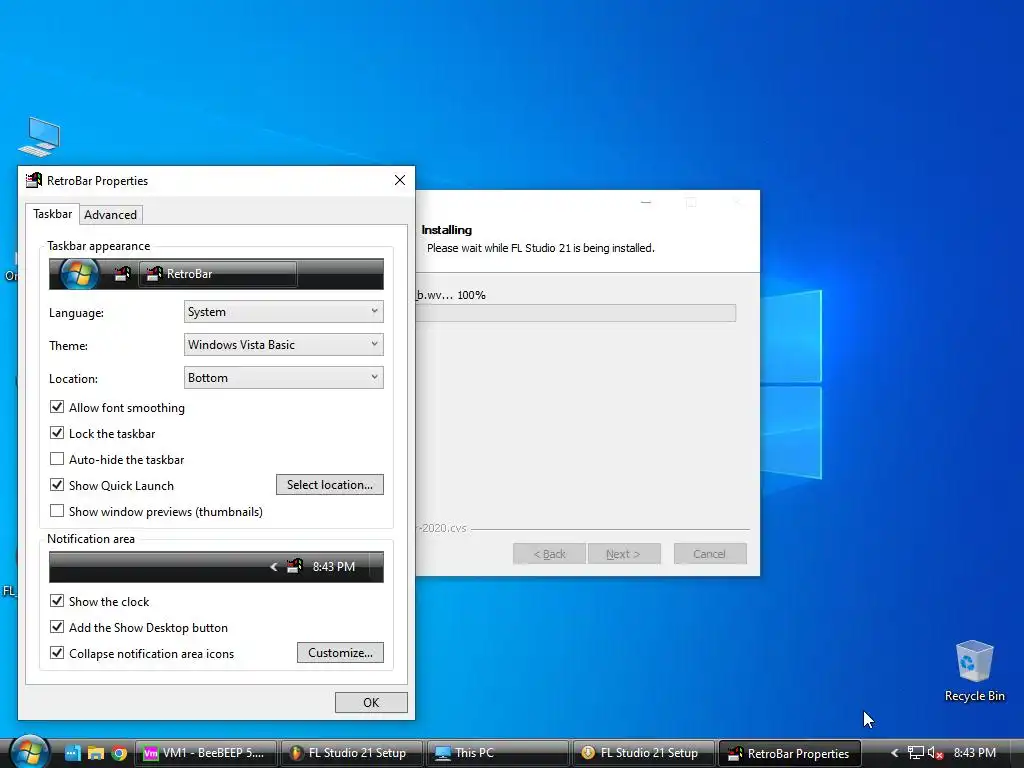Toggle Show Quick Launch checkbox

coord(57,485)
